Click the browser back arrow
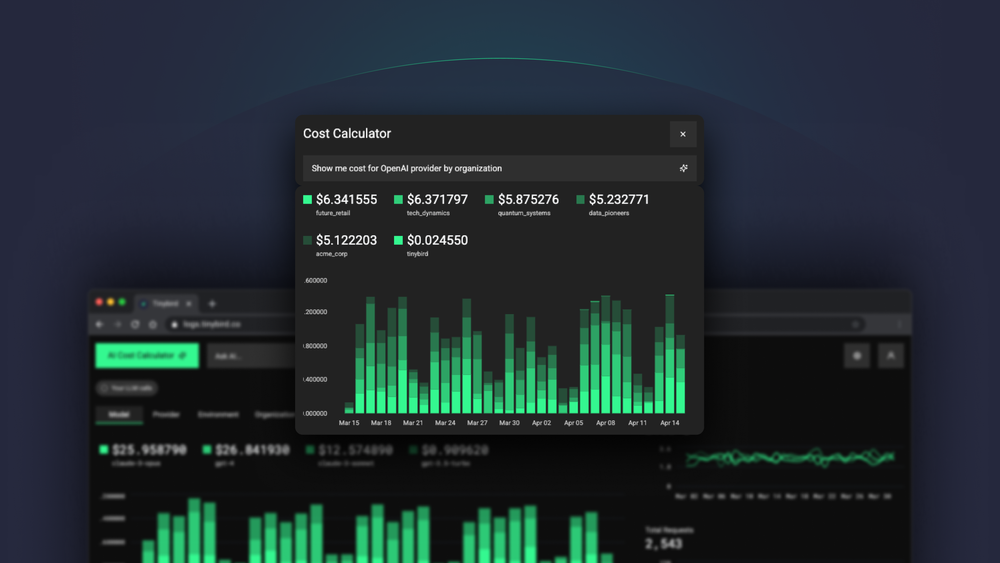Viewport: 1000px width, 563px height. [100, 324]
